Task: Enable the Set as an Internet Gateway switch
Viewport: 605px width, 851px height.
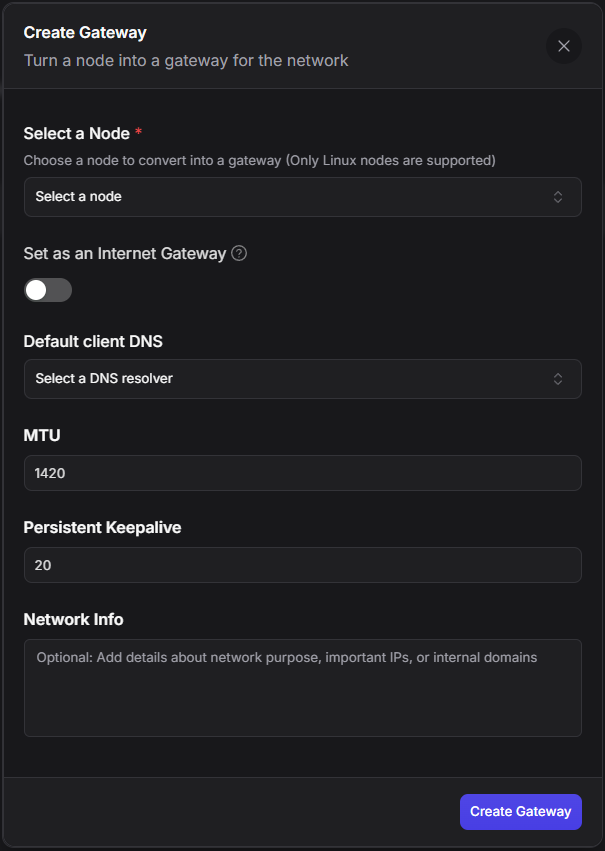Action: coord(48,290)
